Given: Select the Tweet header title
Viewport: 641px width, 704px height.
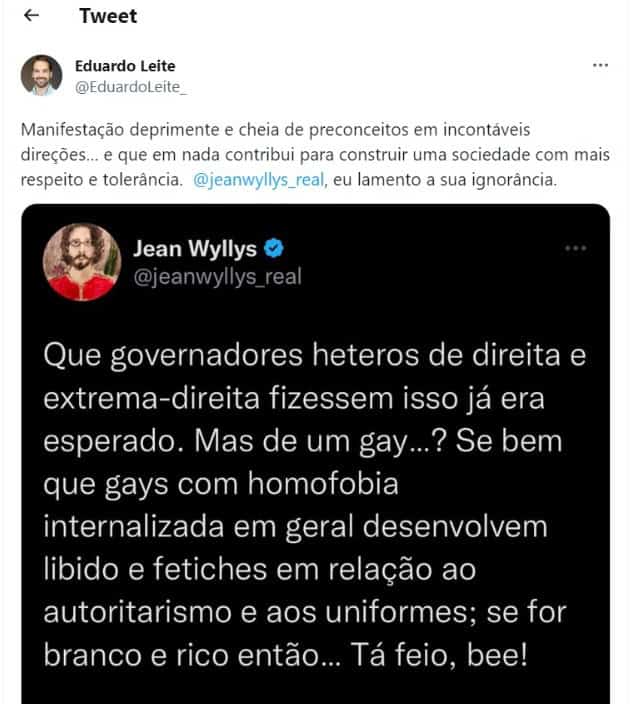Looking at the screenshot, I should 108,16.
